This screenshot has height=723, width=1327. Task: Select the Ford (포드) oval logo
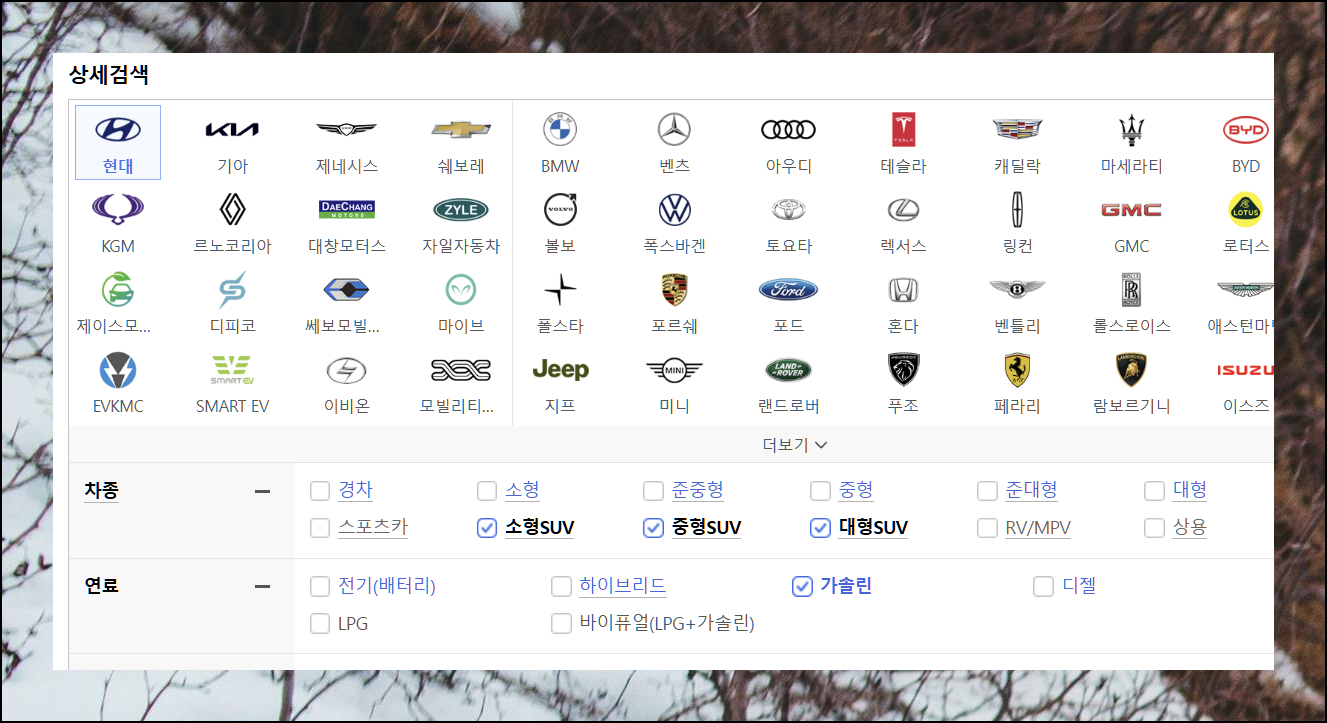788,289
